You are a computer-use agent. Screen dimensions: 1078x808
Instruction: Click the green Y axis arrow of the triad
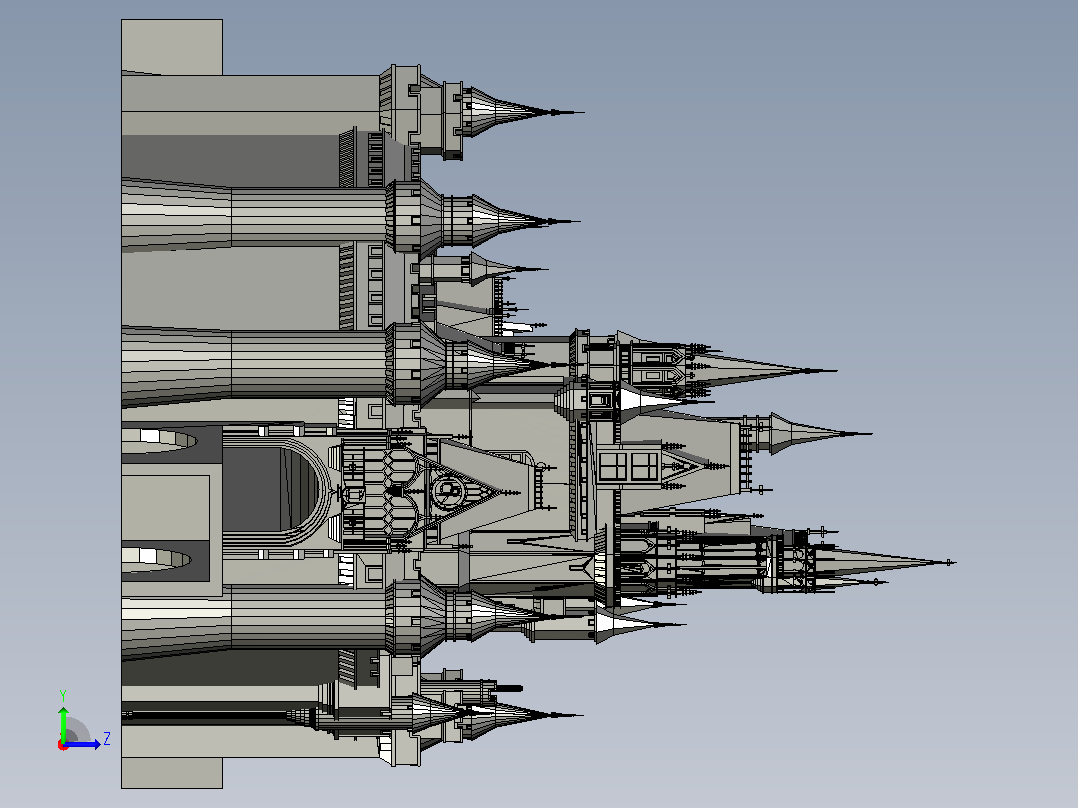[63, 723]
